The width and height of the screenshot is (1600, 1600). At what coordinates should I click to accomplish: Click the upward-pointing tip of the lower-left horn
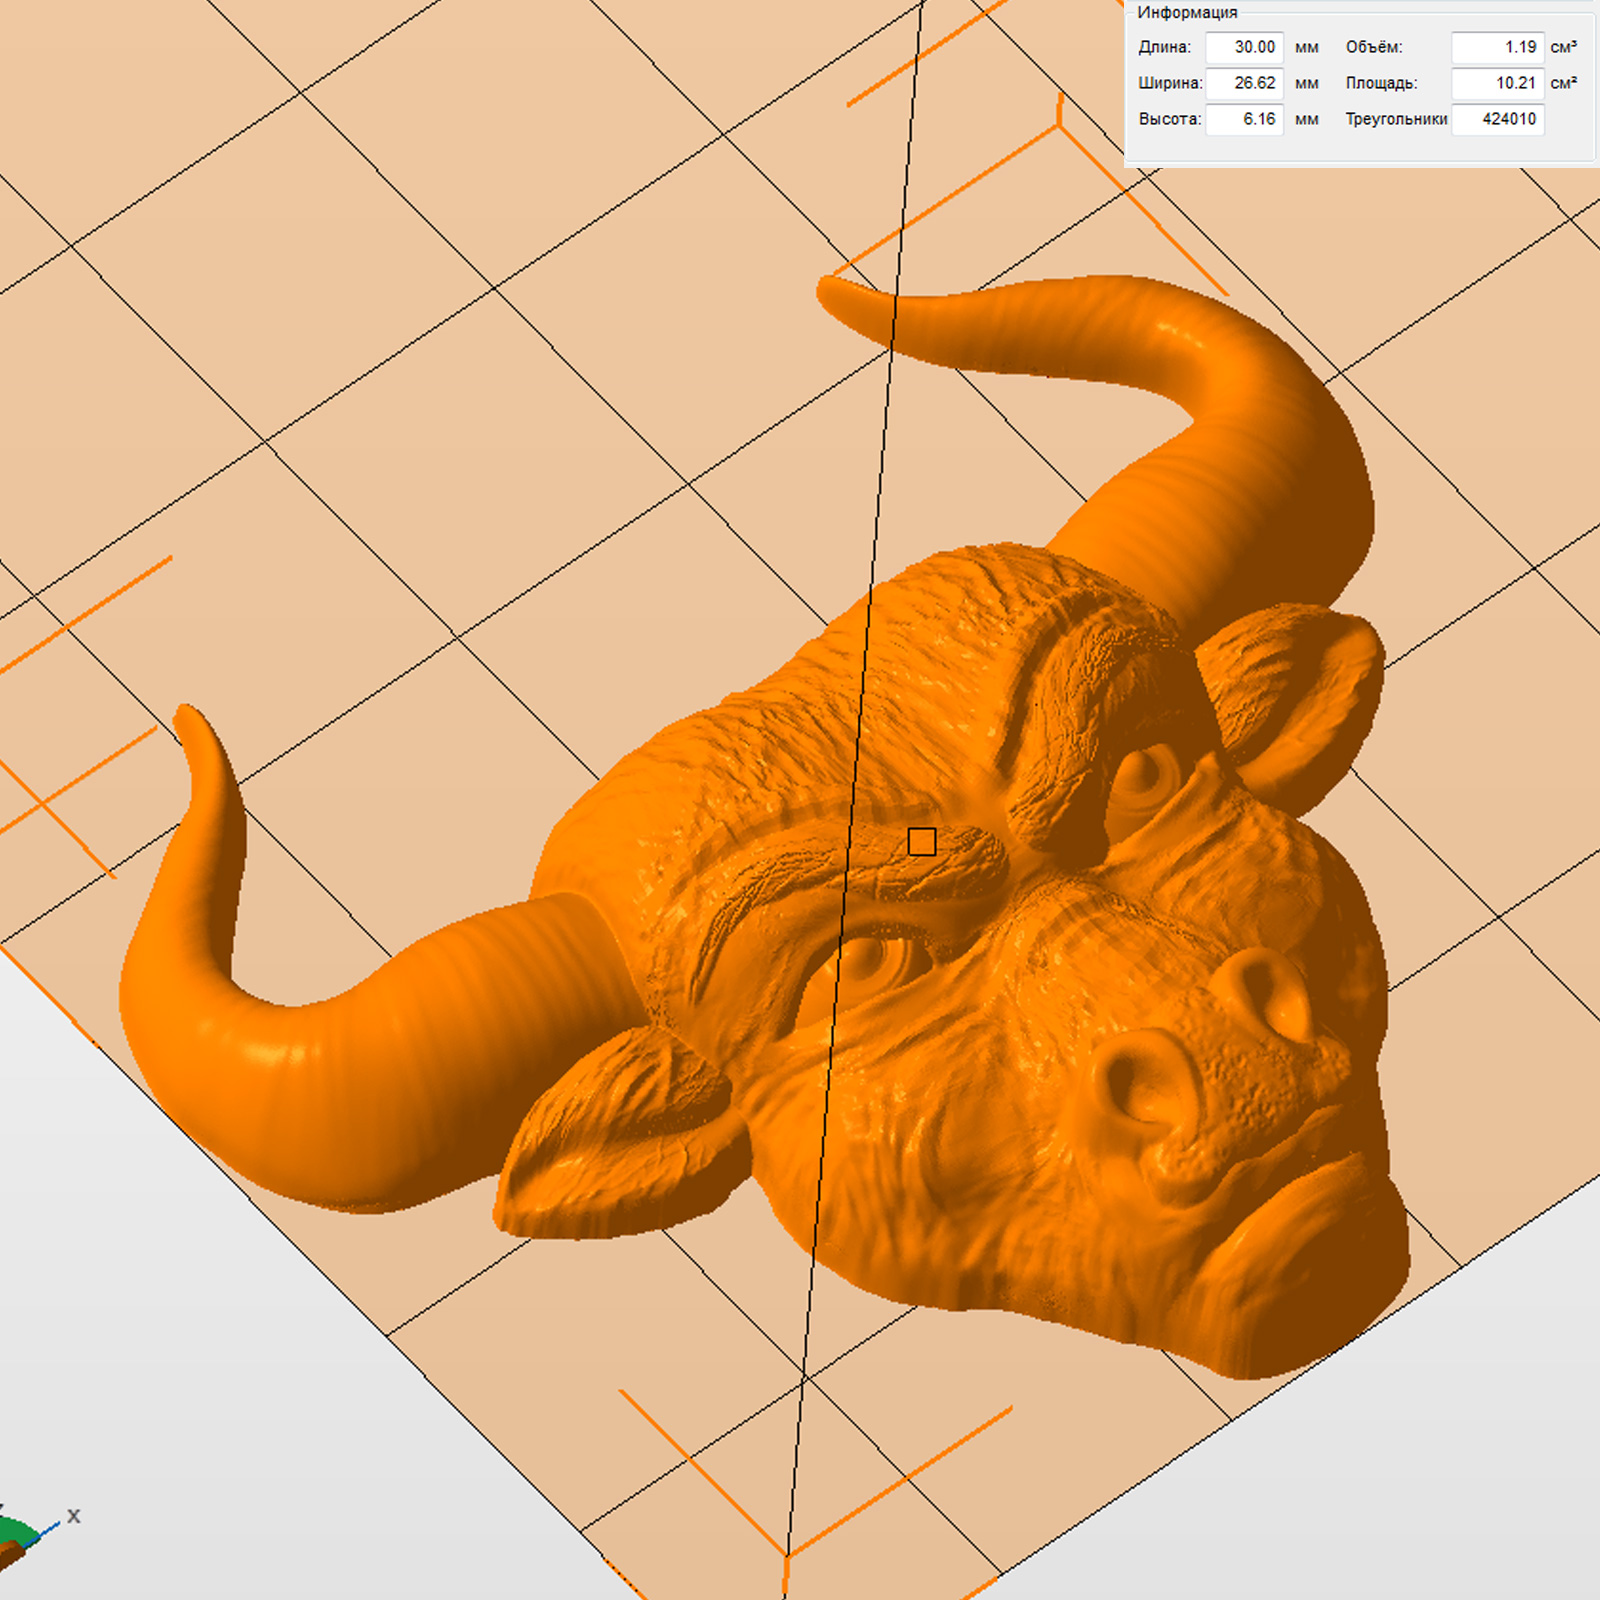click(188, 715)
